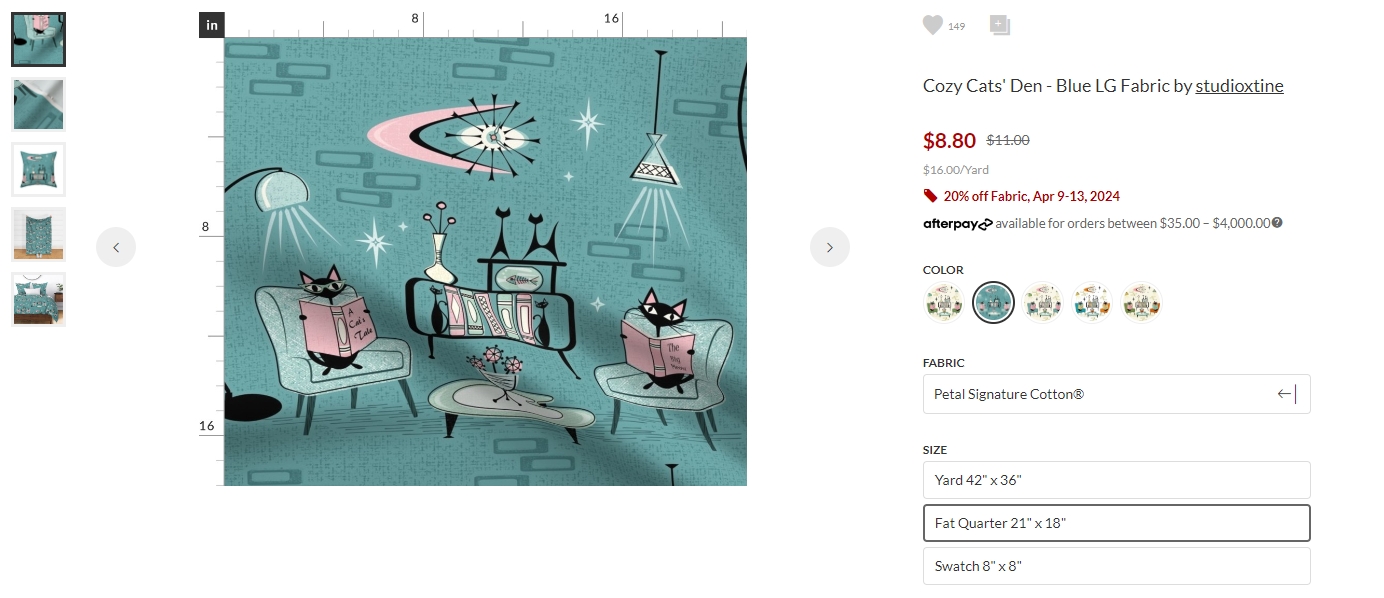
Task: View the bedding mockup thumbnail
Action: pos(38,299)
